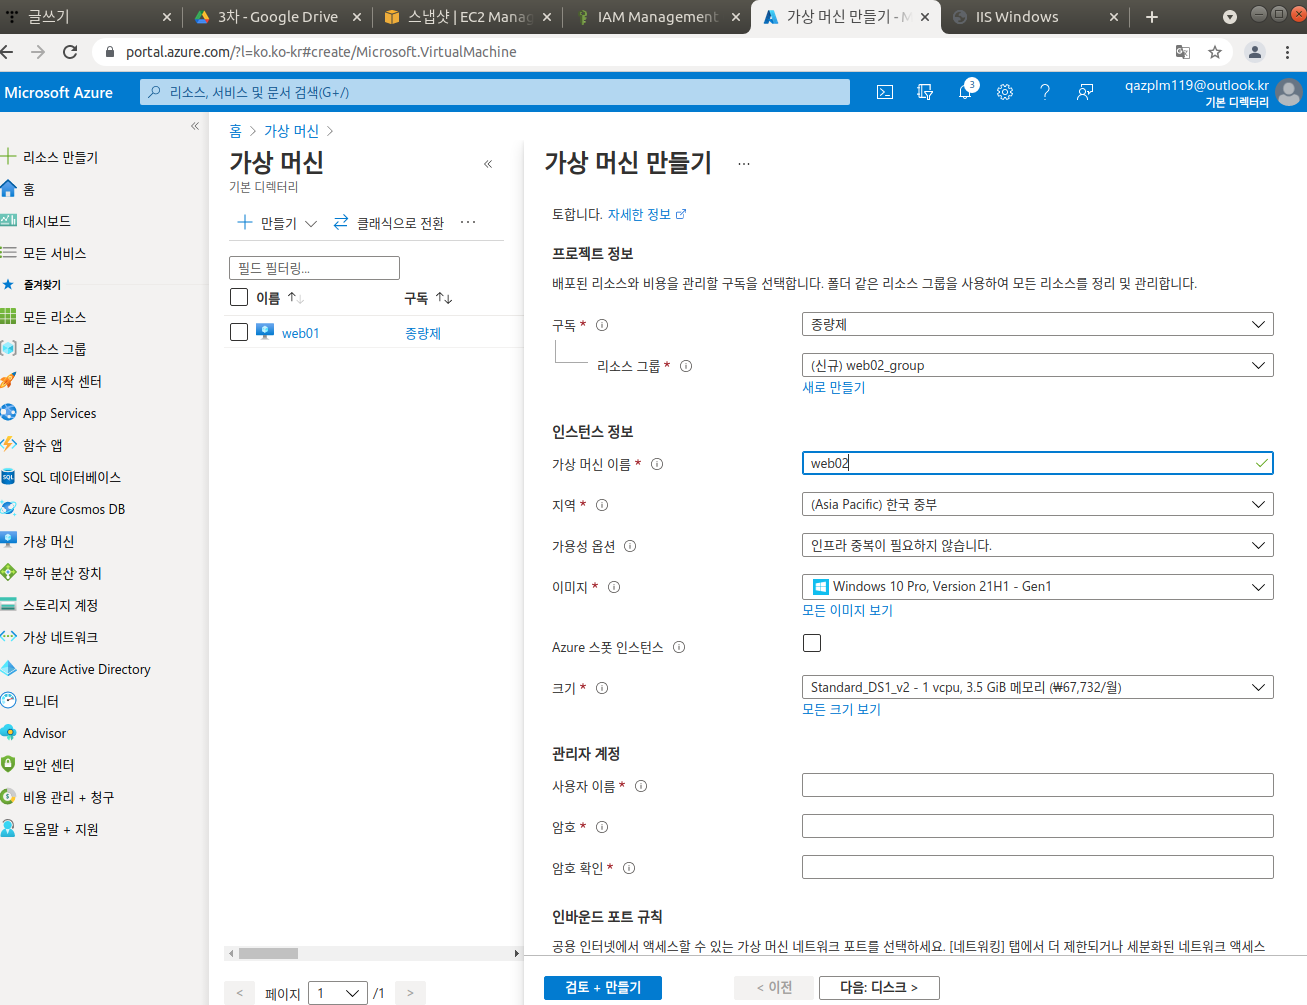The image size is (1307, 1005).
Task: Check the web01 row checkbox
Action: pos(239,332)
